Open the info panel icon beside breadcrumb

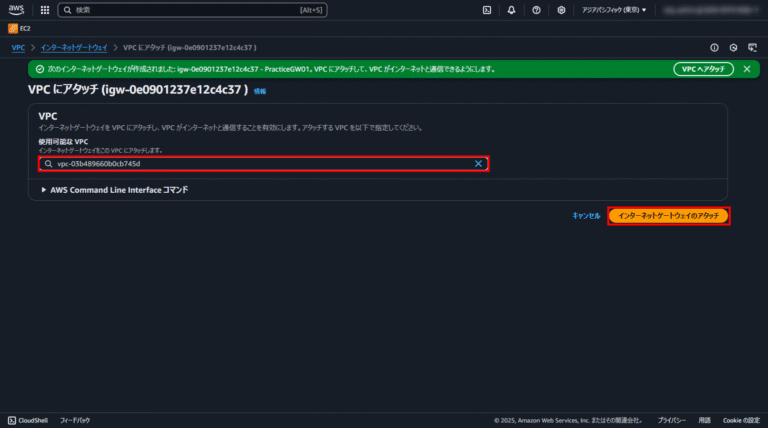coord(714,47)
